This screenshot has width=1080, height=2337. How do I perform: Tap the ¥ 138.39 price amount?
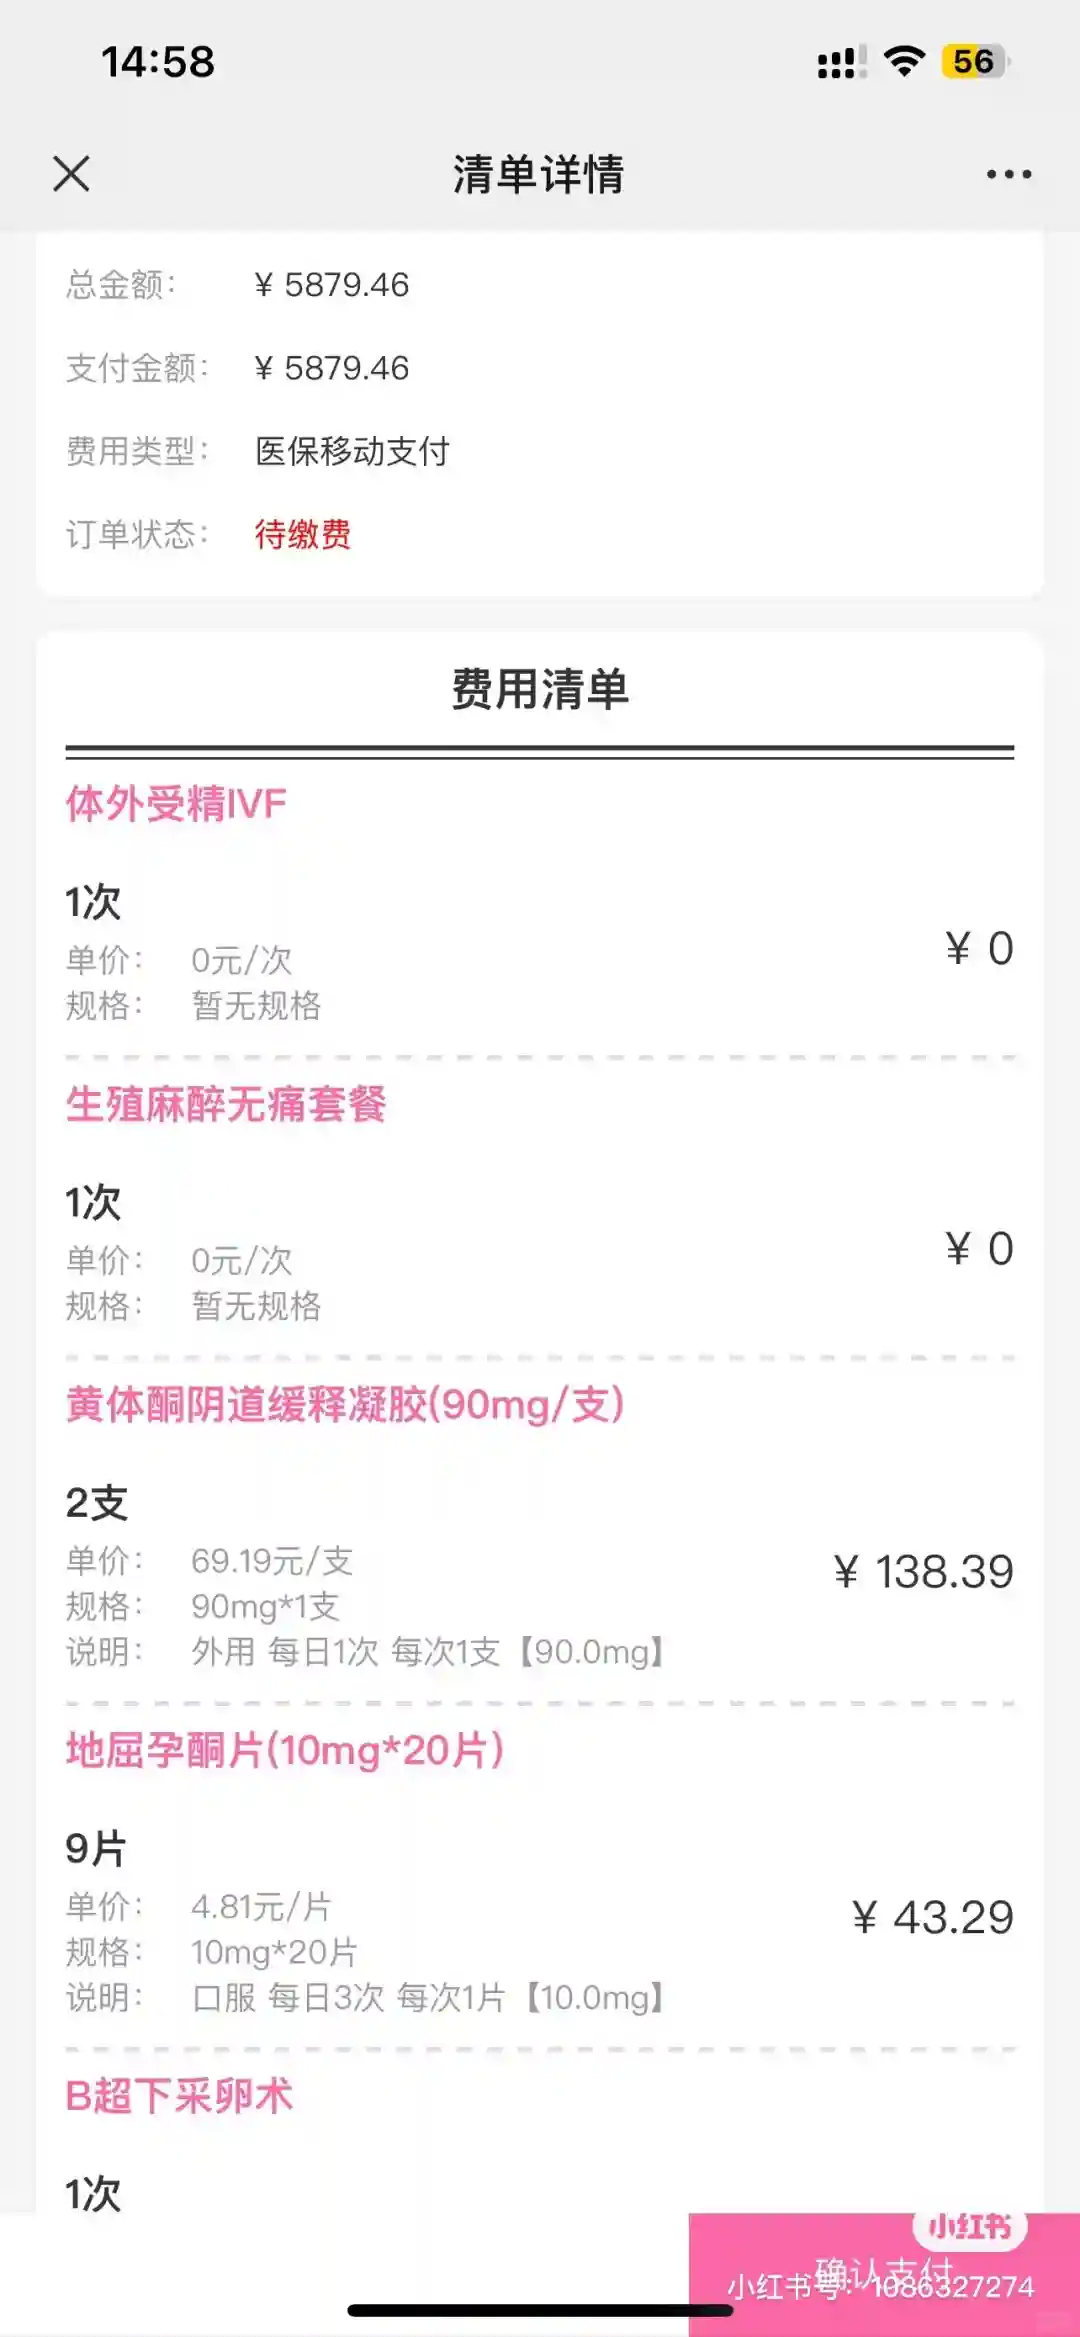923,1572
